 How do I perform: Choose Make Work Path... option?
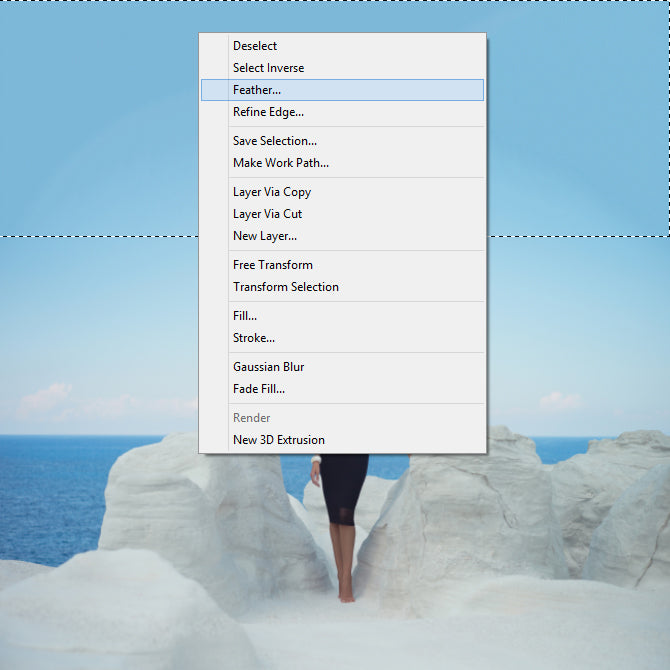tap(342, 163)
